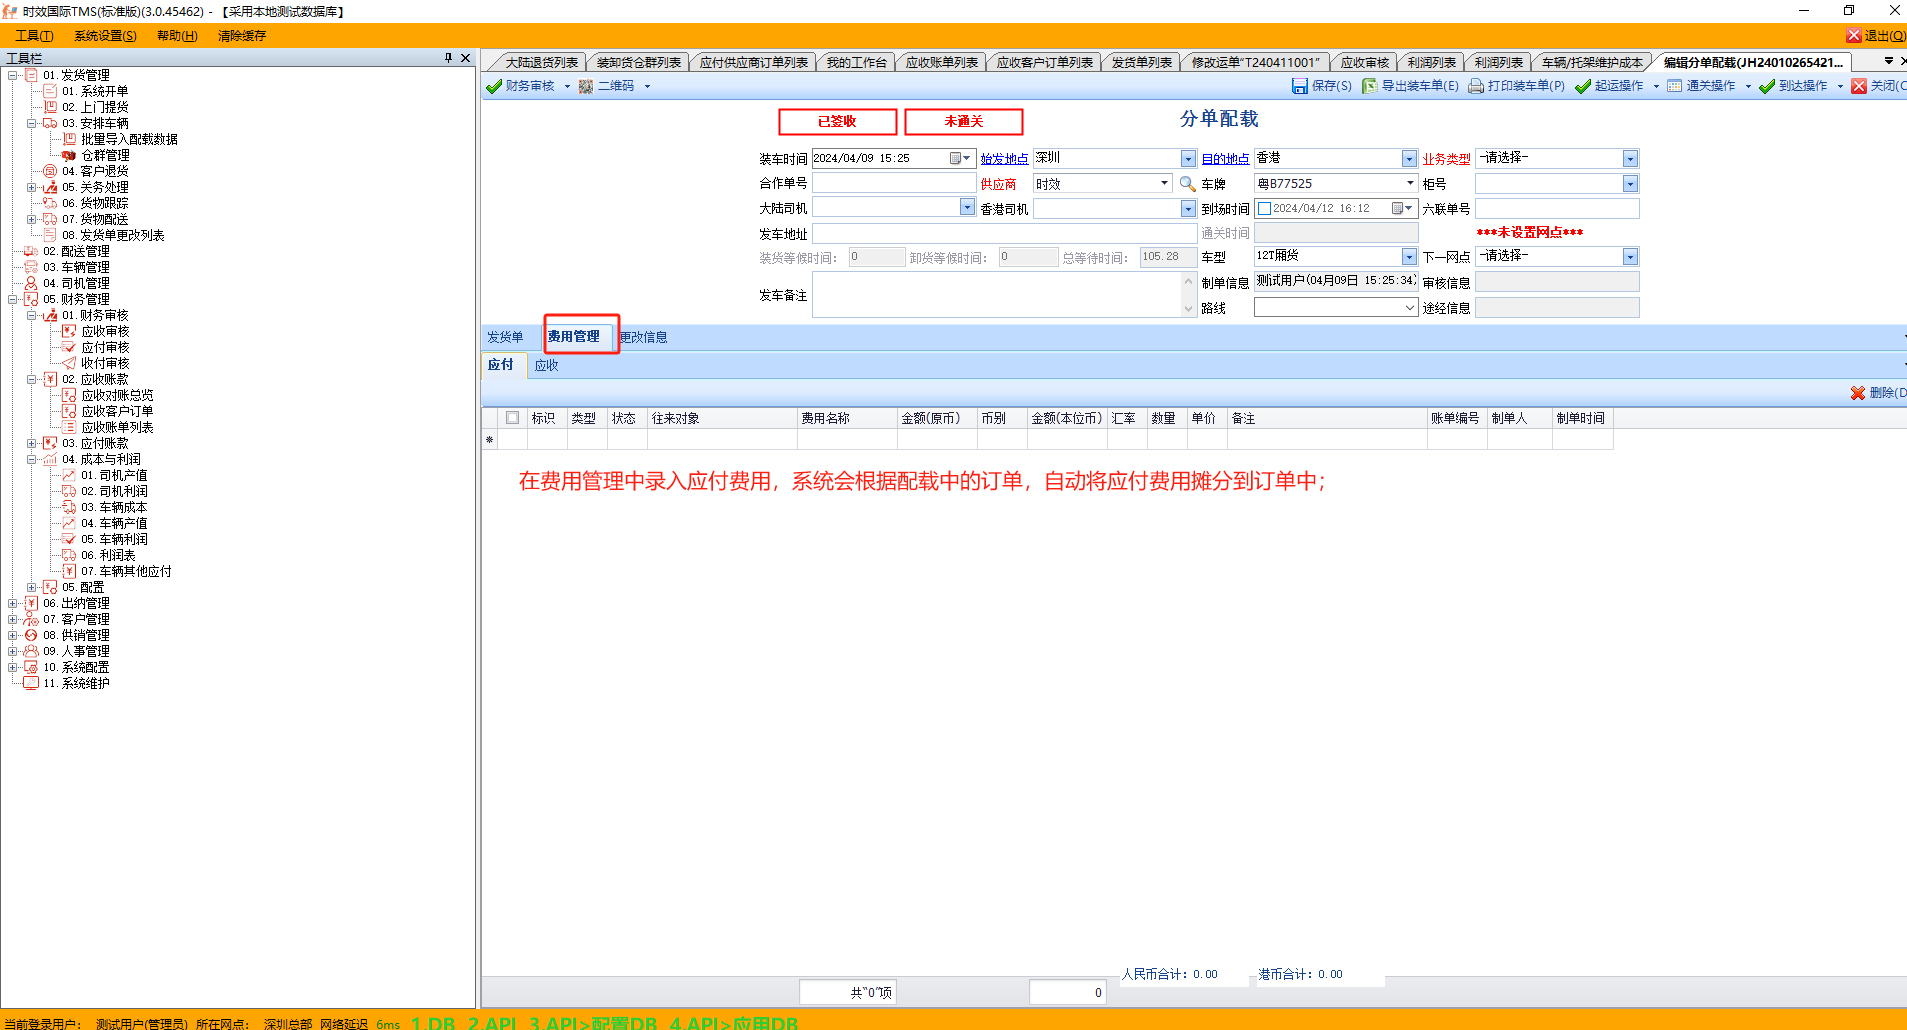Screen dimensions: 1907x1030
Task: Switch to the 应收 sub-tab
Action: coord(546,365)
